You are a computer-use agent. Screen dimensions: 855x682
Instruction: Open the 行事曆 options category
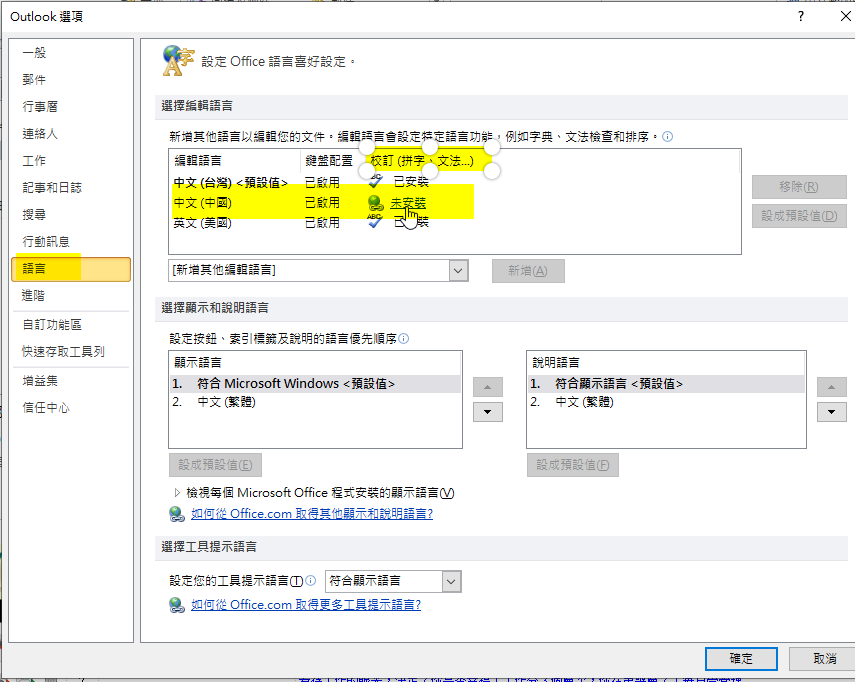(71, 106)
